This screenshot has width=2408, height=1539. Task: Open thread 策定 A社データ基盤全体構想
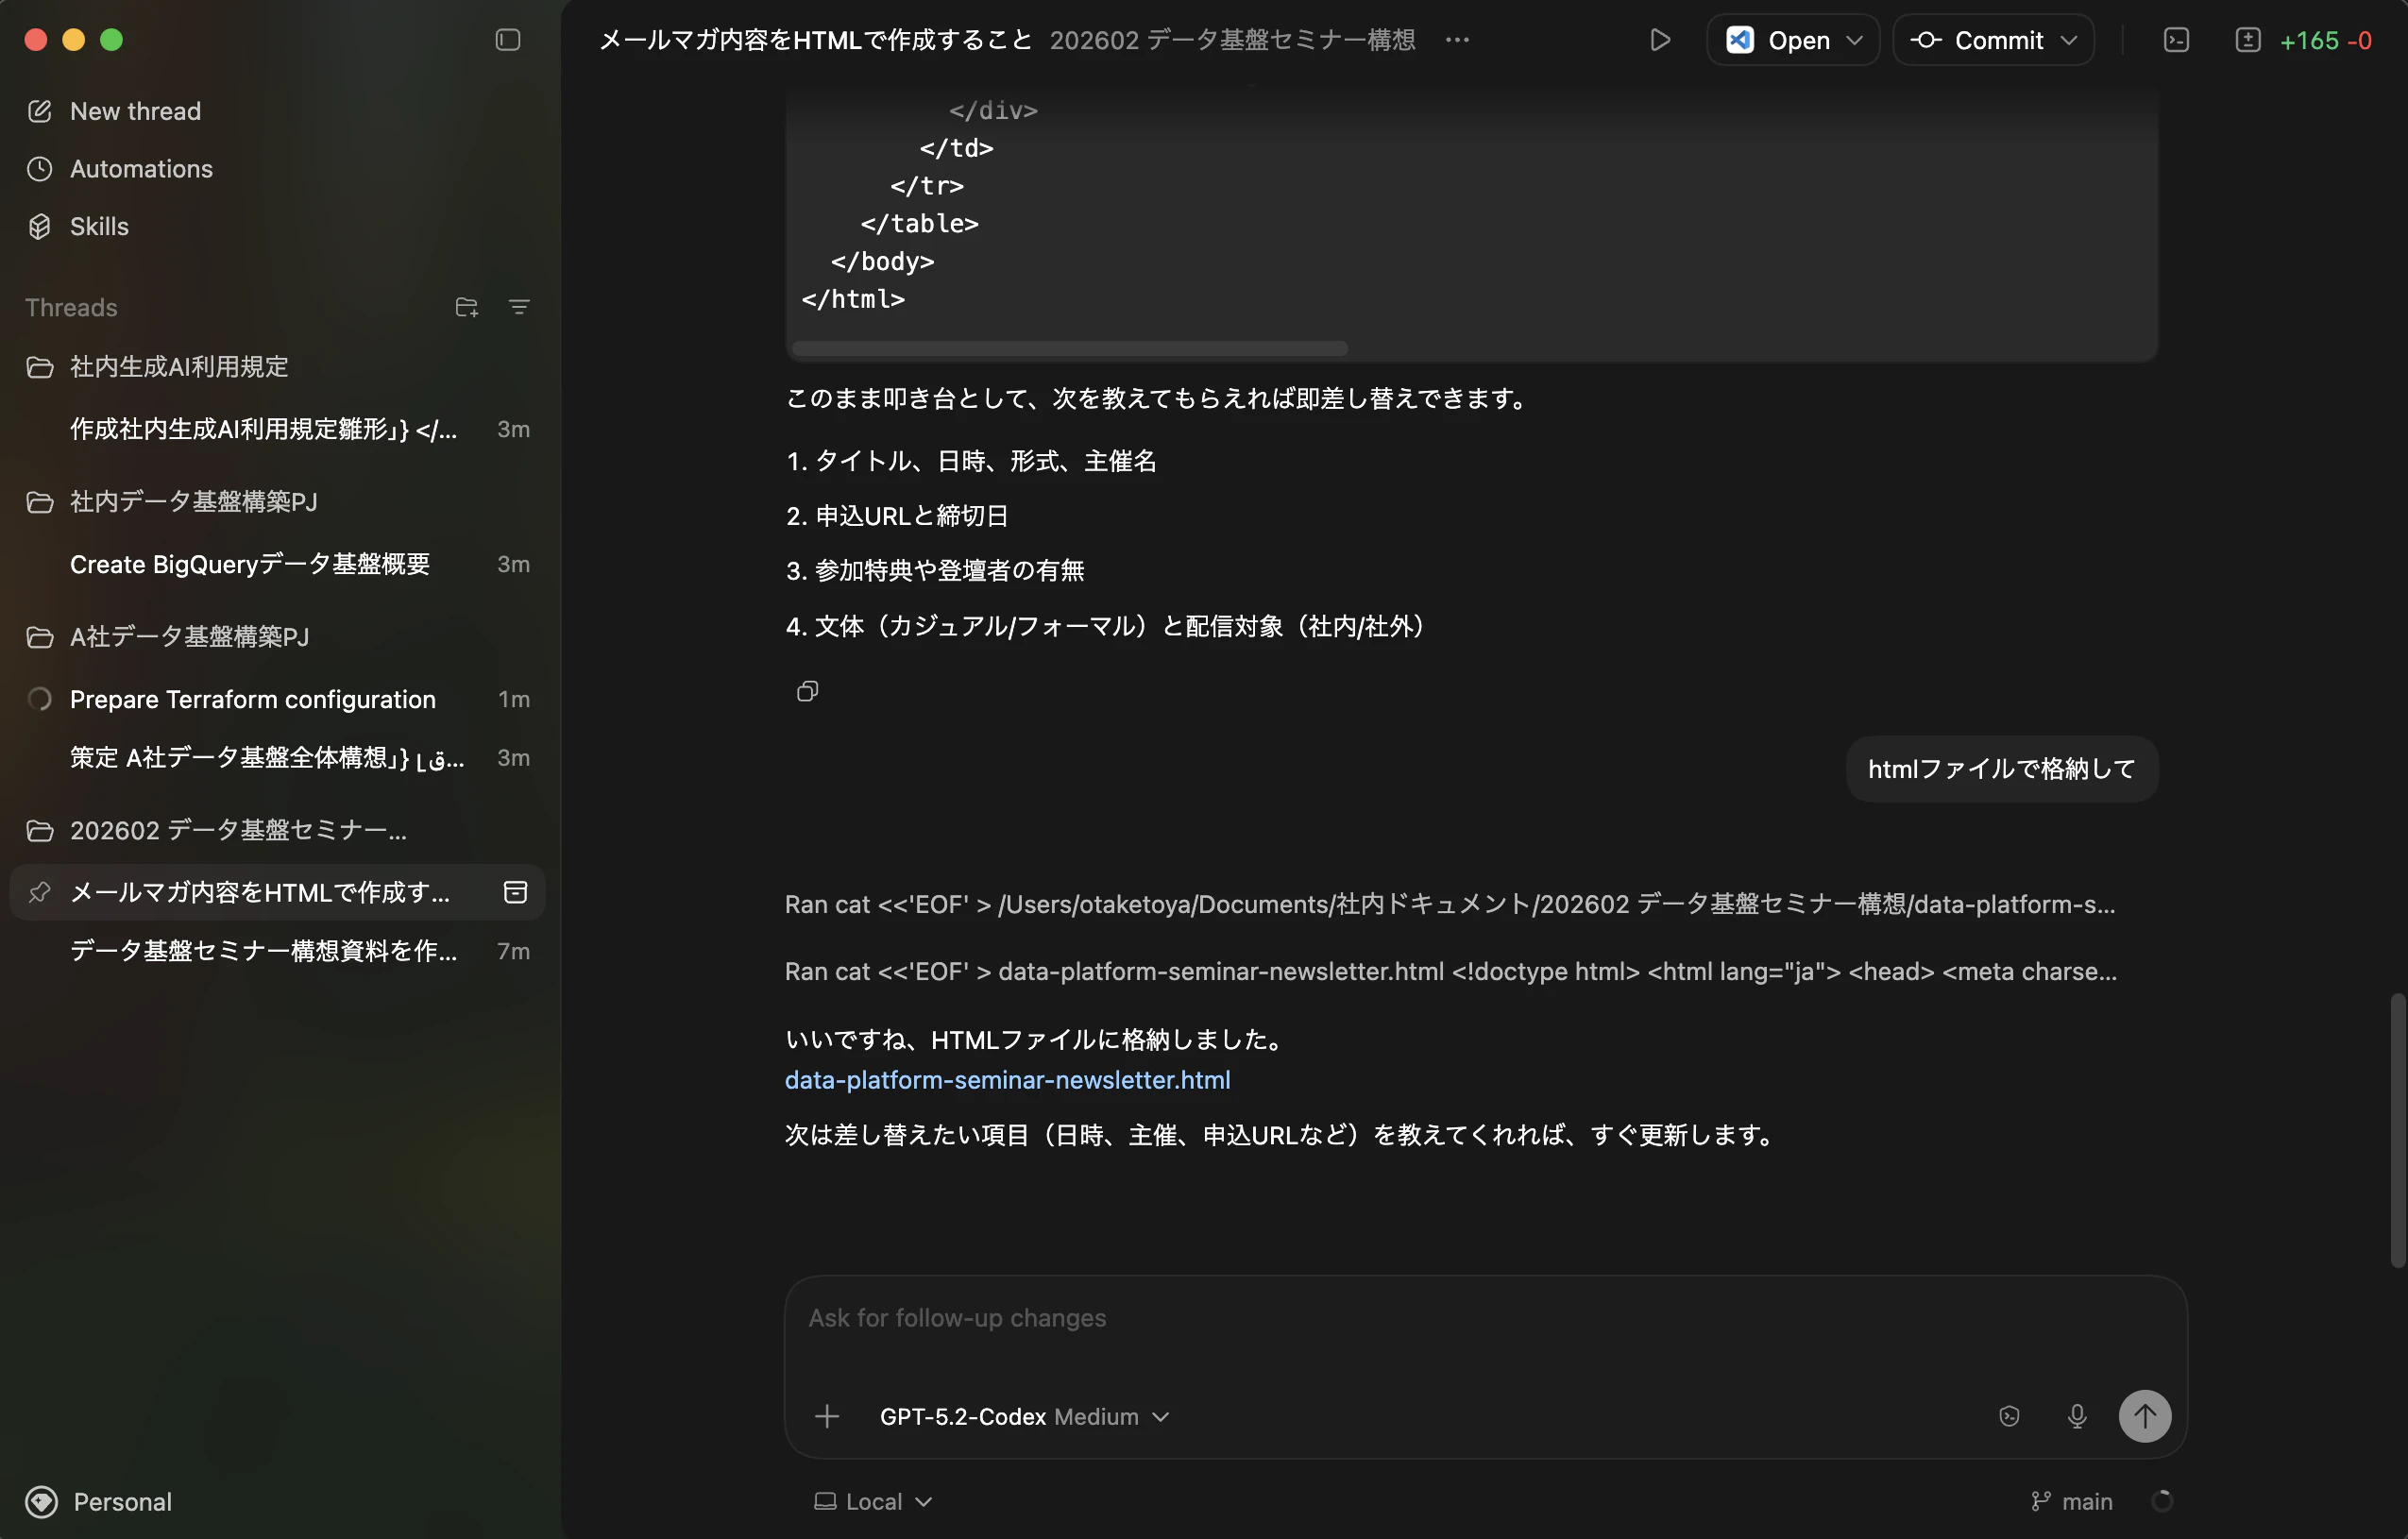tap(278, 758)
